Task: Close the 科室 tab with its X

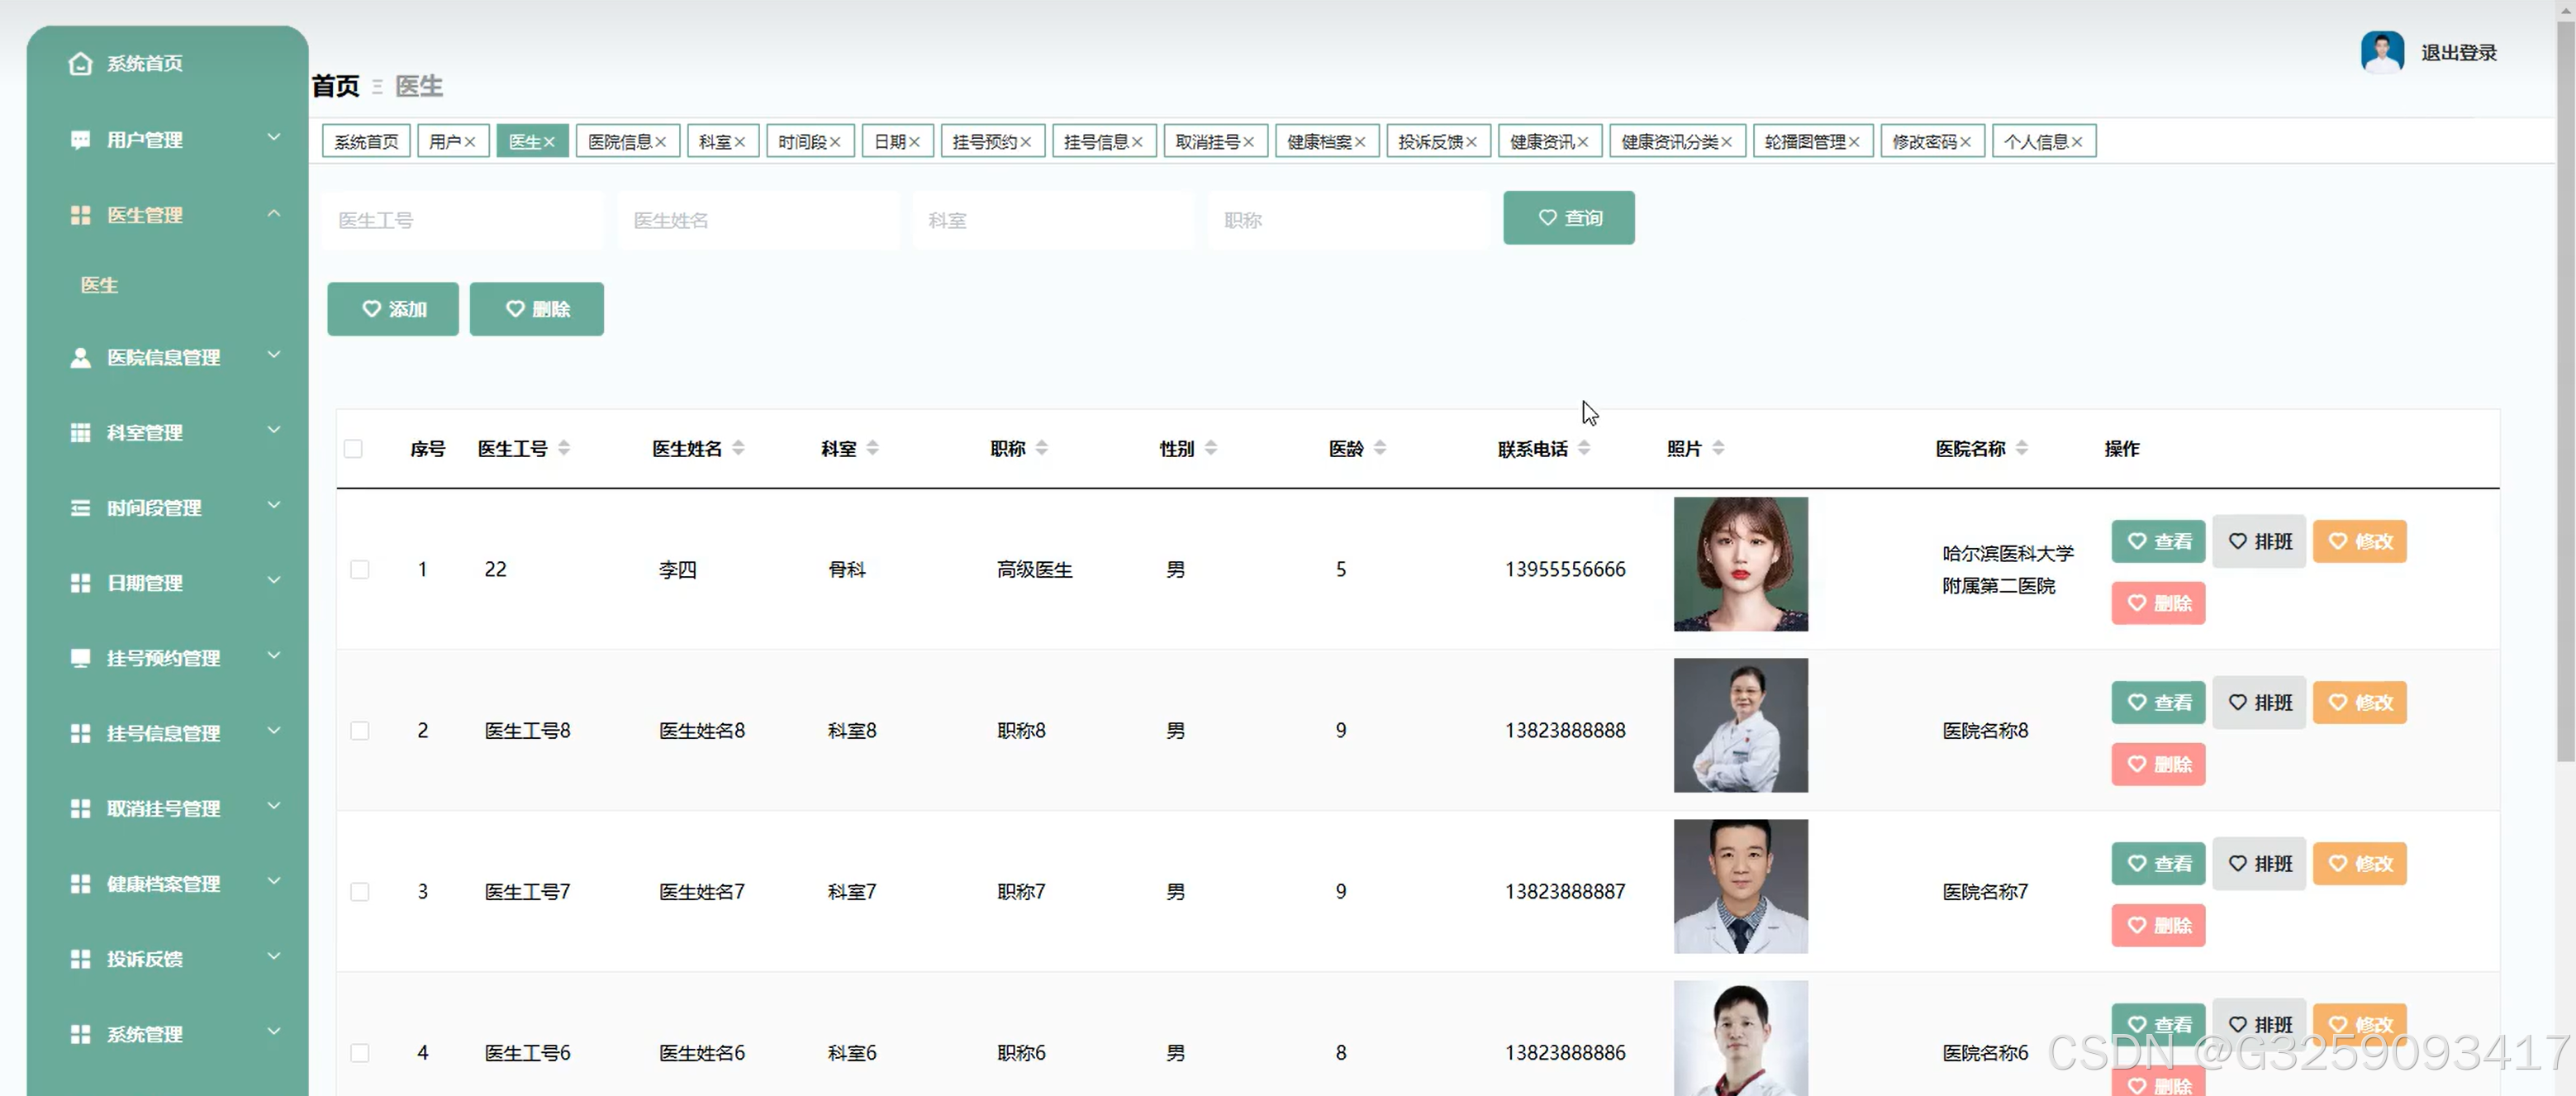Action: (740, 142)
